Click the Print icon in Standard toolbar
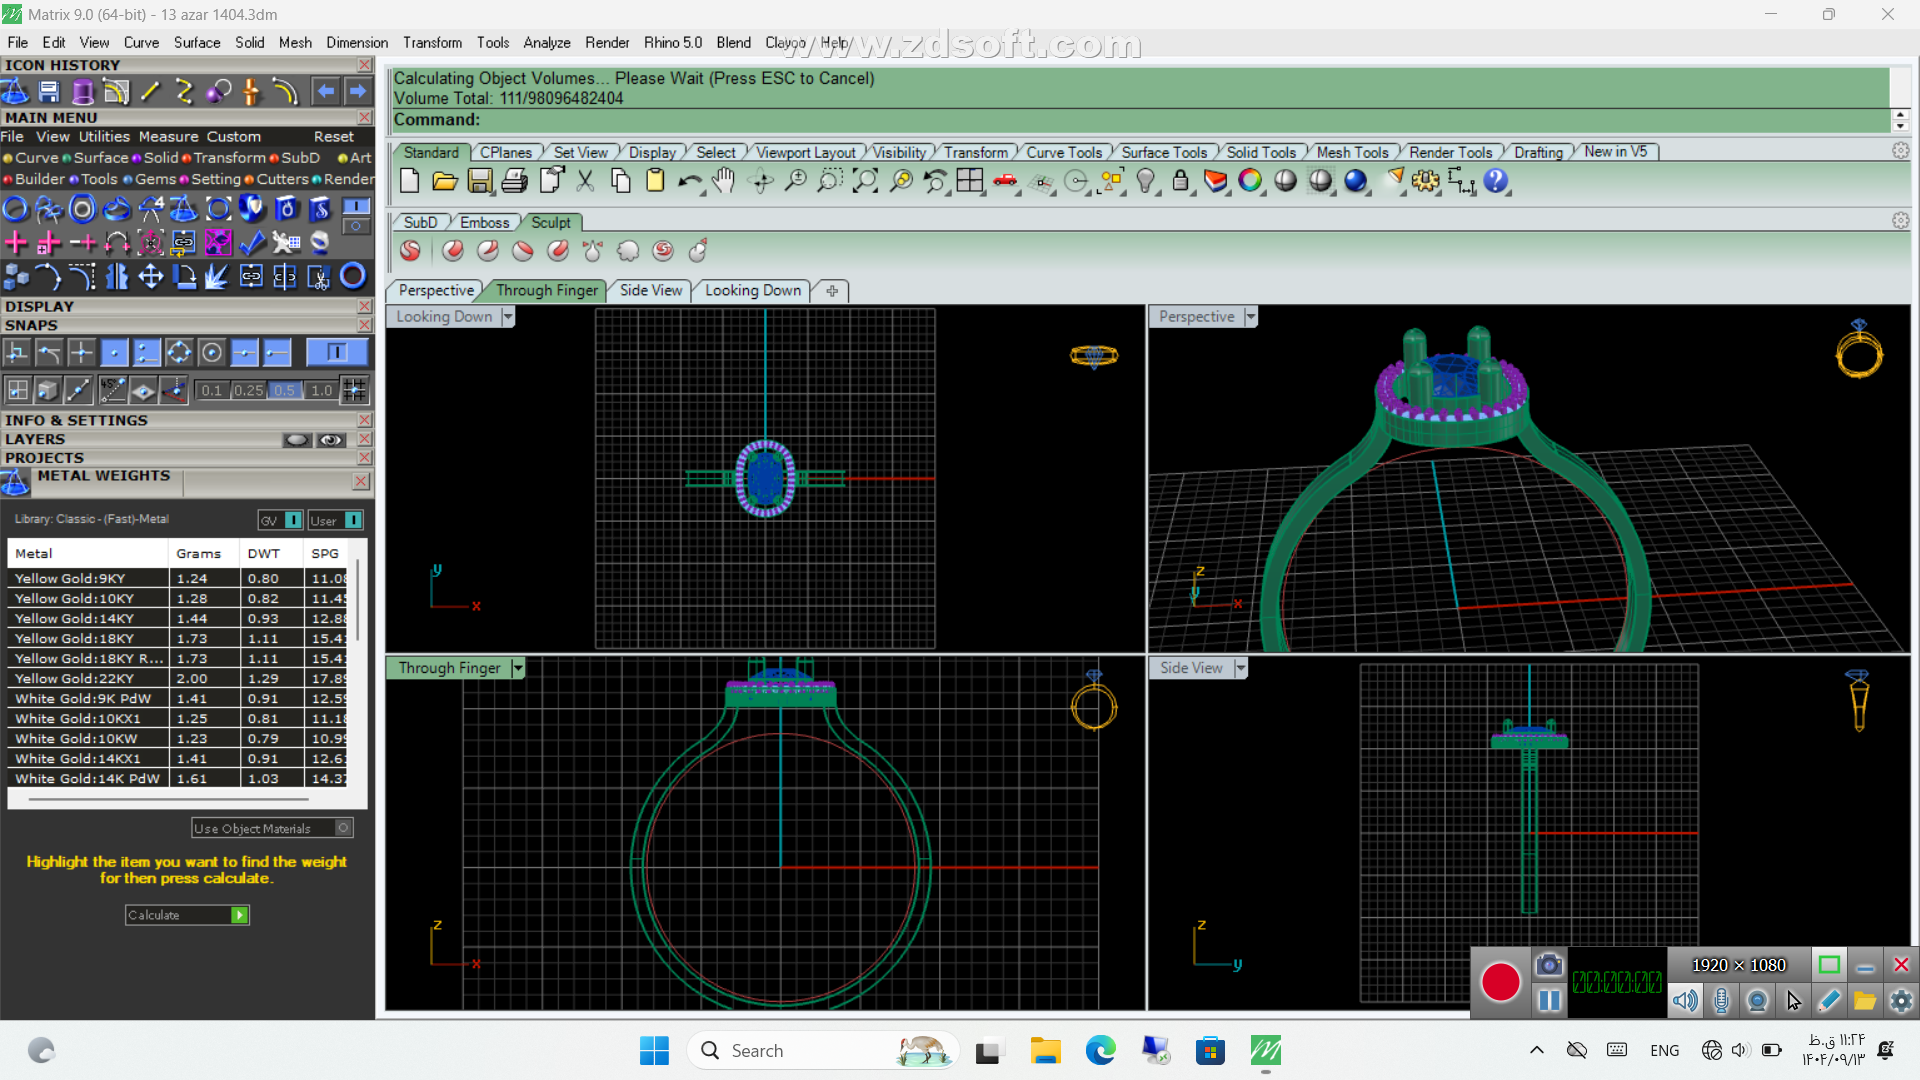The width and height of the screenshot is (1920, 1080). pos(514,181)
